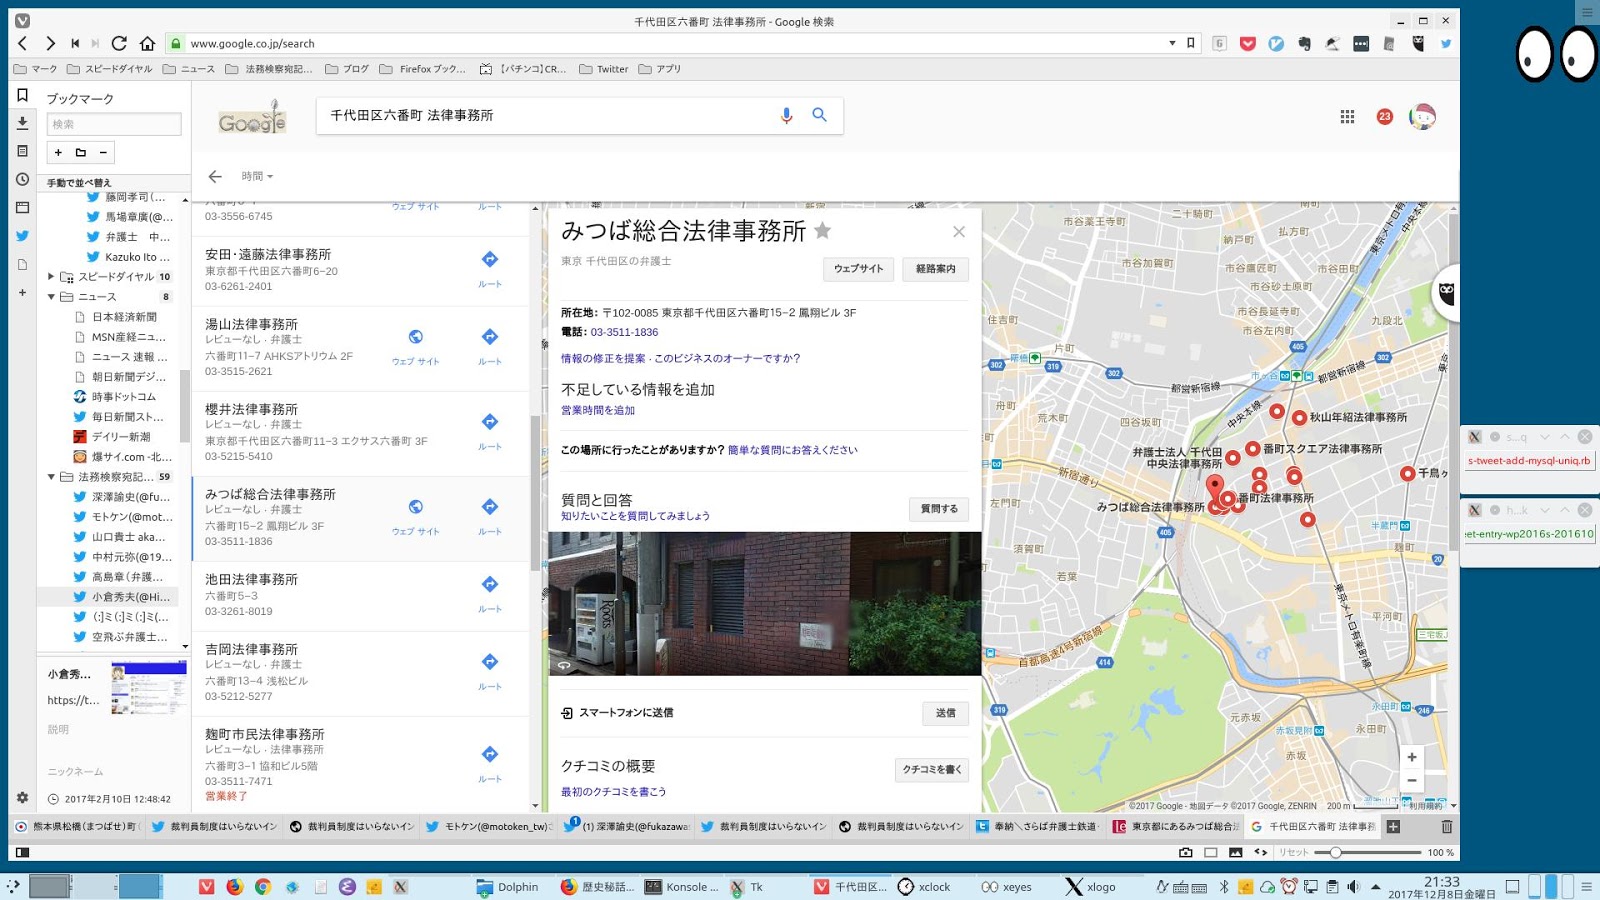1600x900 pixels.
Task: Open the Google apps grid
Action: click(x=1347, y=117)
